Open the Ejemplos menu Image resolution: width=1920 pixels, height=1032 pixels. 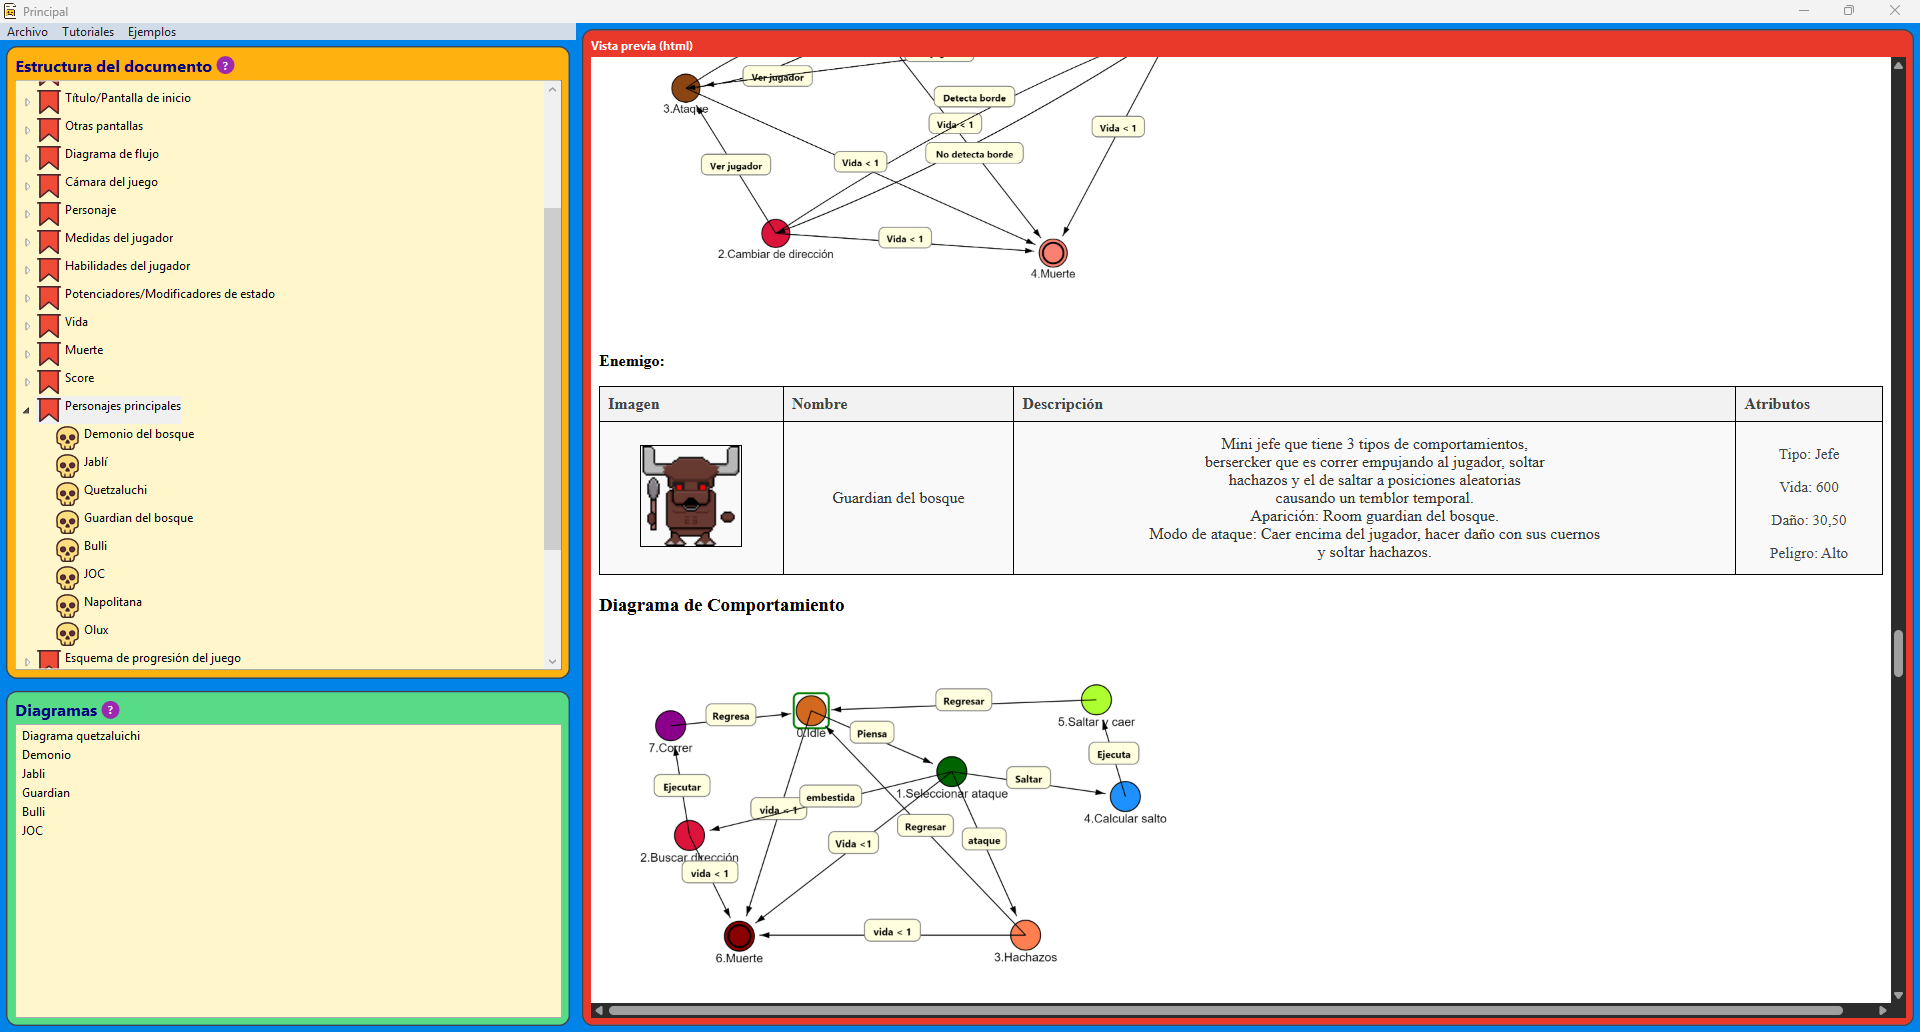coord(152,32)
